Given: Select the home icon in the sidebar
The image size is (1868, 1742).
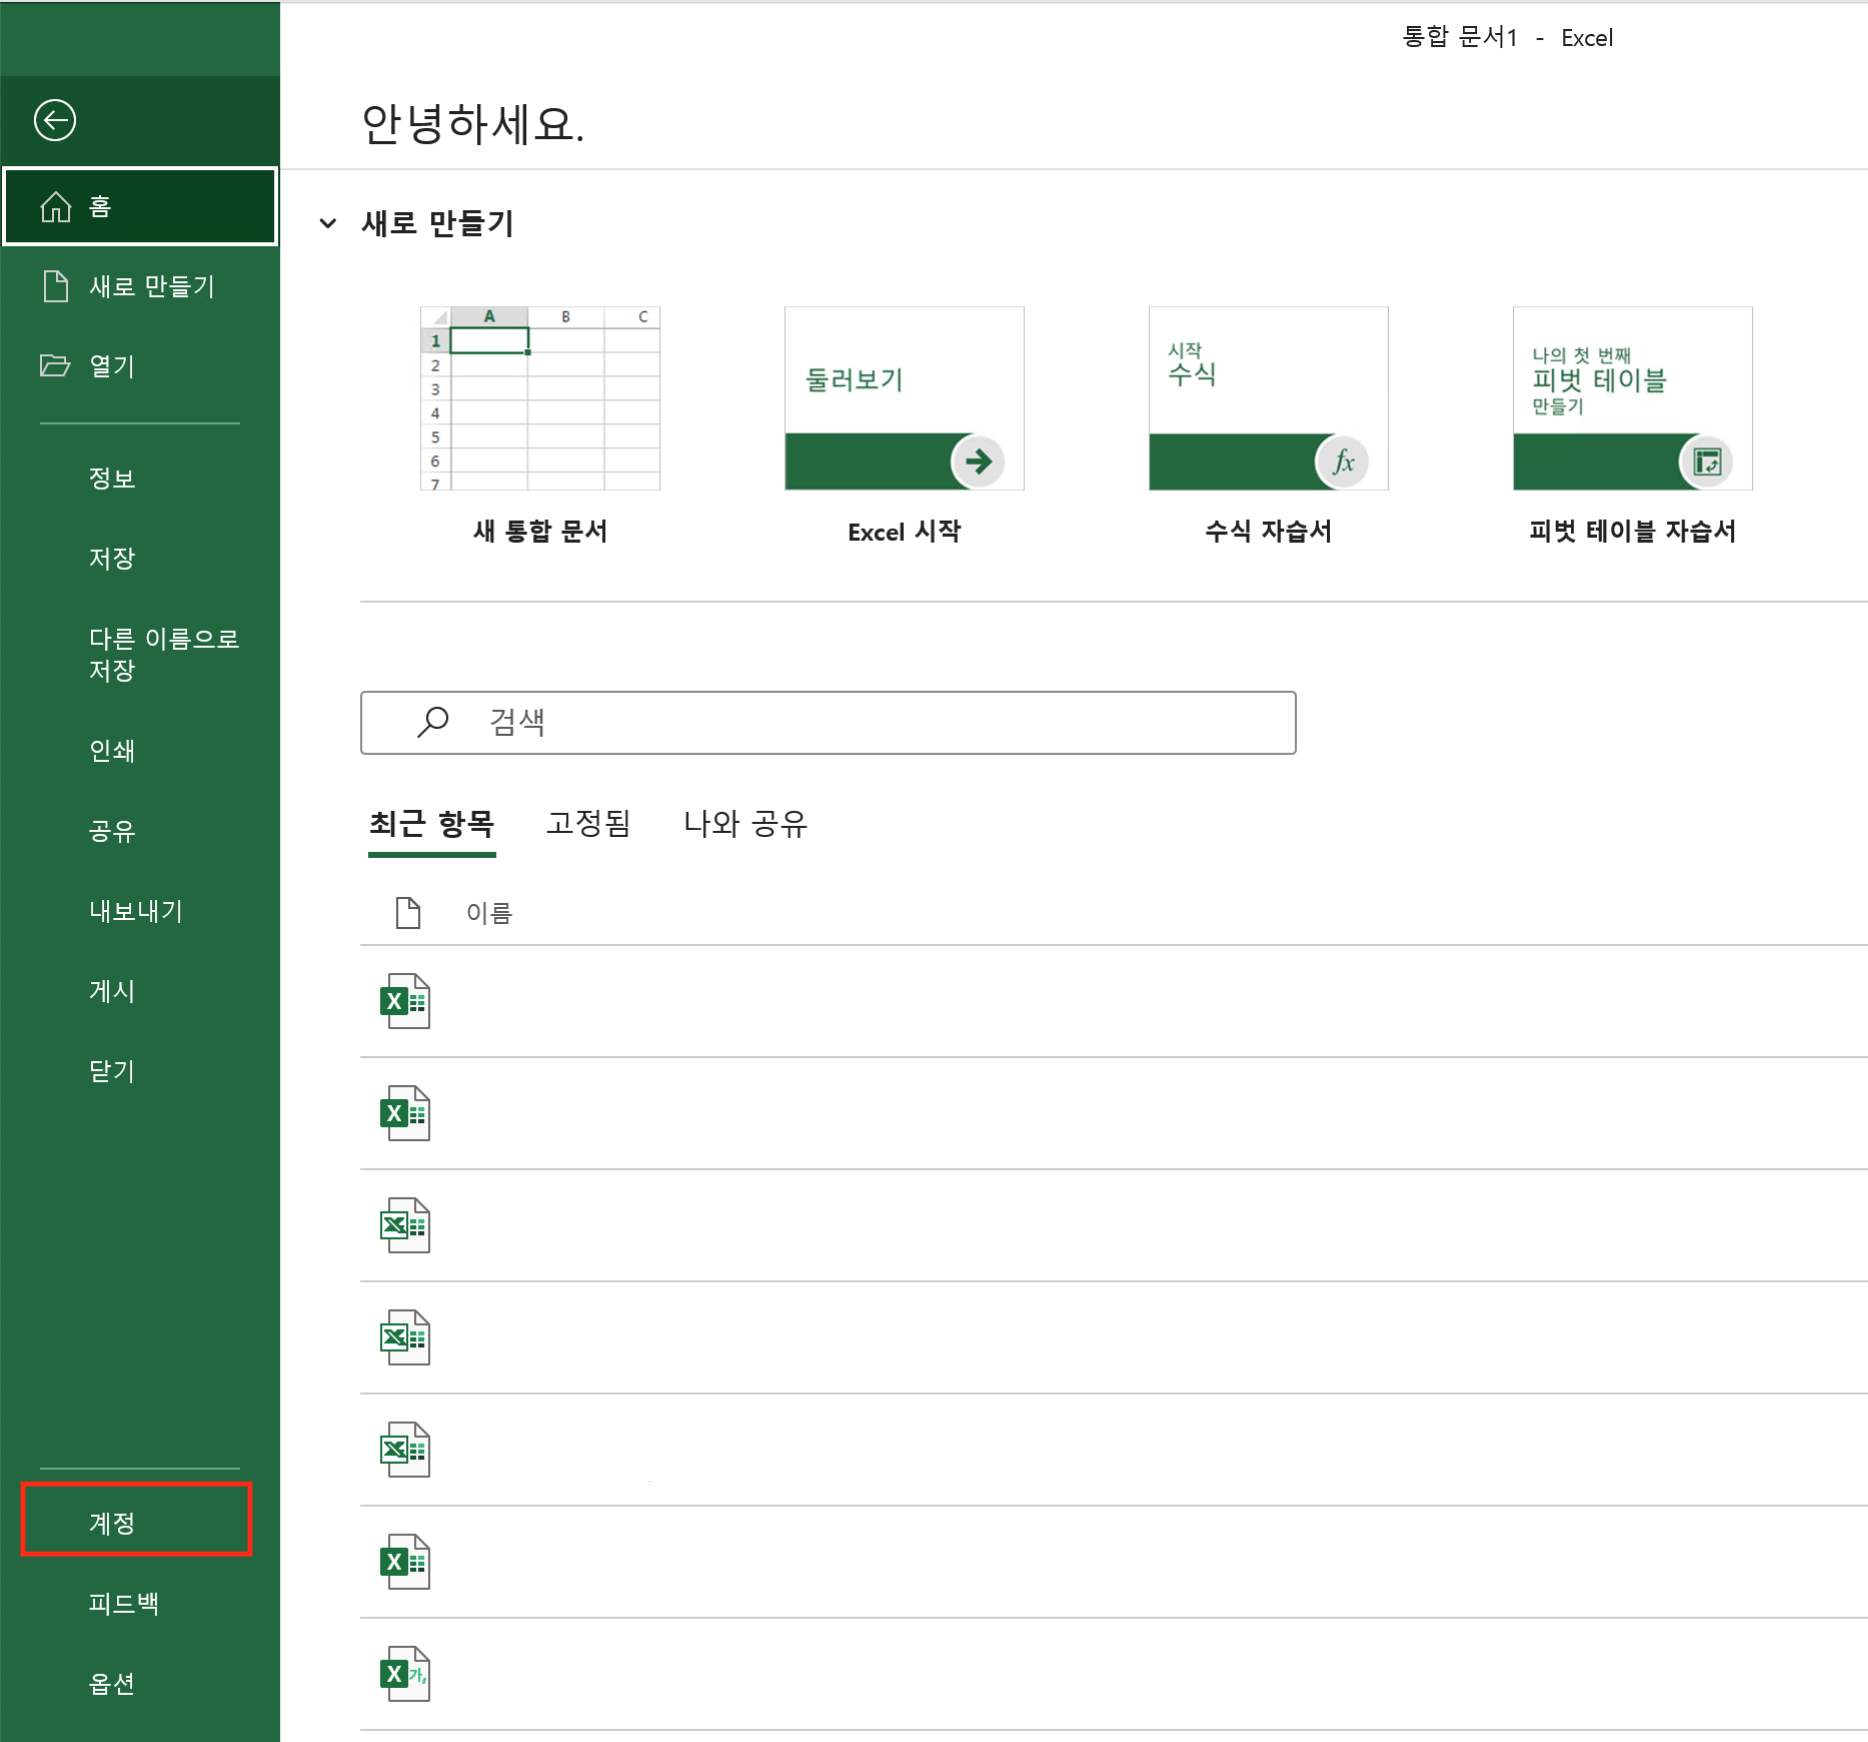Looking at the screenshot, I should tap(56, 206).
